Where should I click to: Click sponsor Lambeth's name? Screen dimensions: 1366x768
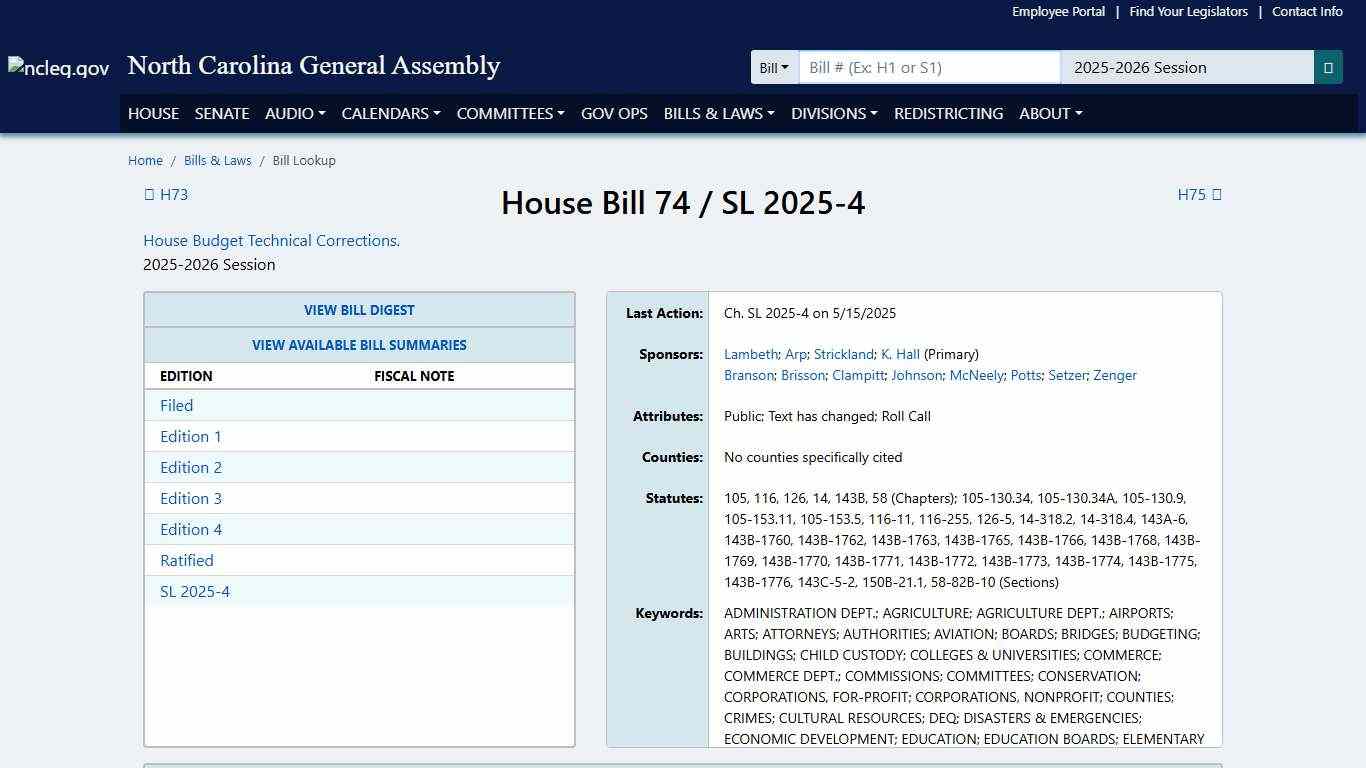click(x=750, y=354)
